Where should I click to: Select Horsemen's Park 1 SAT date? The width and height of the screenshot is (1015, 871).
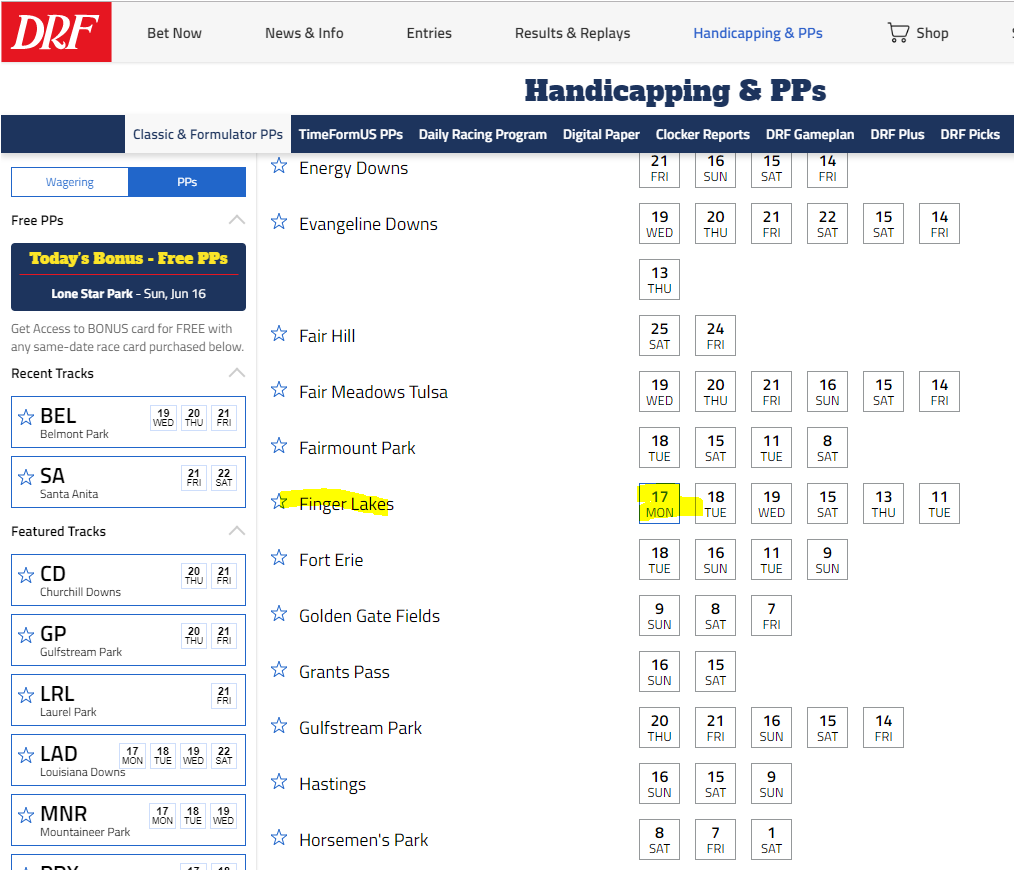pos(772,839)
